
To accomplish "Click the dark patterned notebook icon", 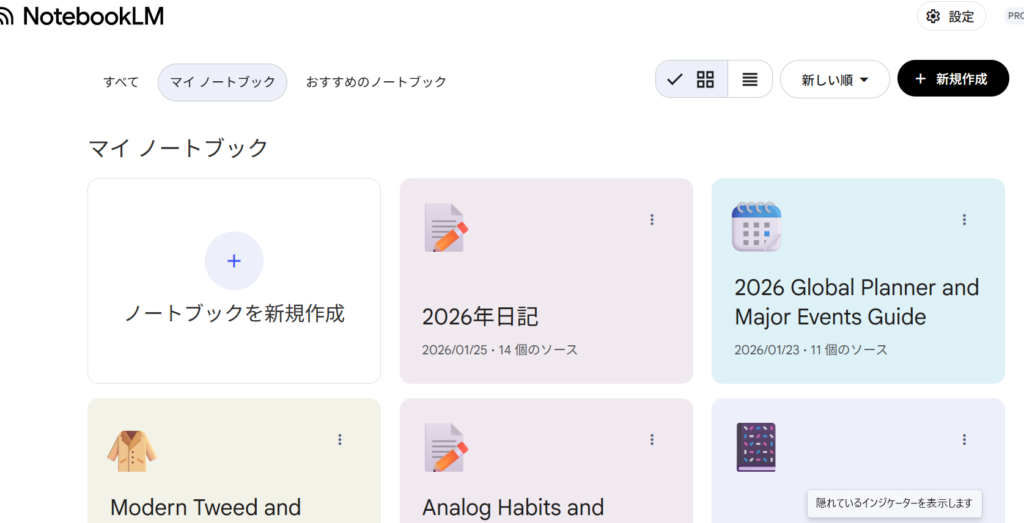I will click(x=756, y=447).
